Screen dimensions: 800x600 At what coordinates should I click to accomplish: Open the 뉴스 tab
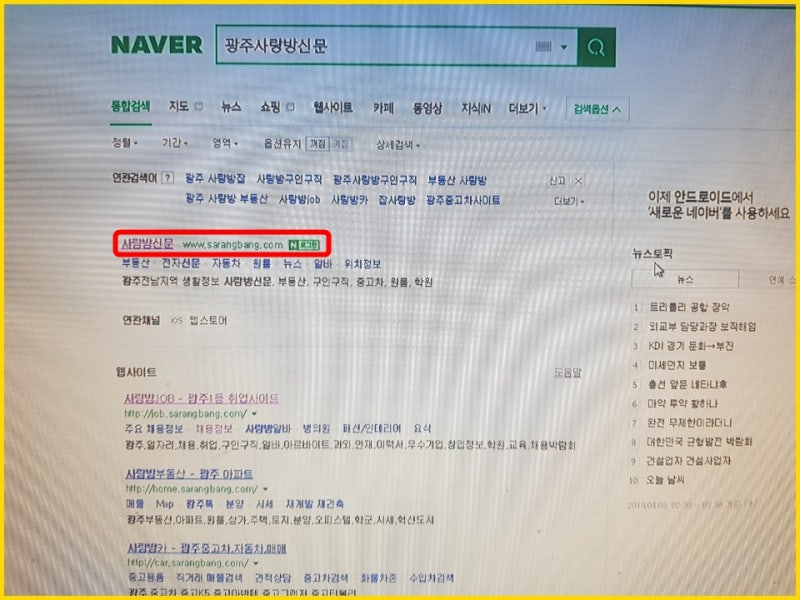pyautogui.click(x=231, y=107)
